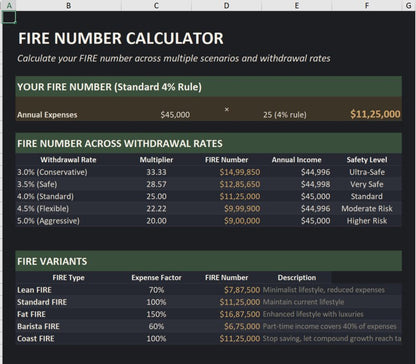Image resolution: width=416 pixels, height=364 pixels.
Task: Click the 4.0% (Standard) row label
Action: (x=45, y=196)
